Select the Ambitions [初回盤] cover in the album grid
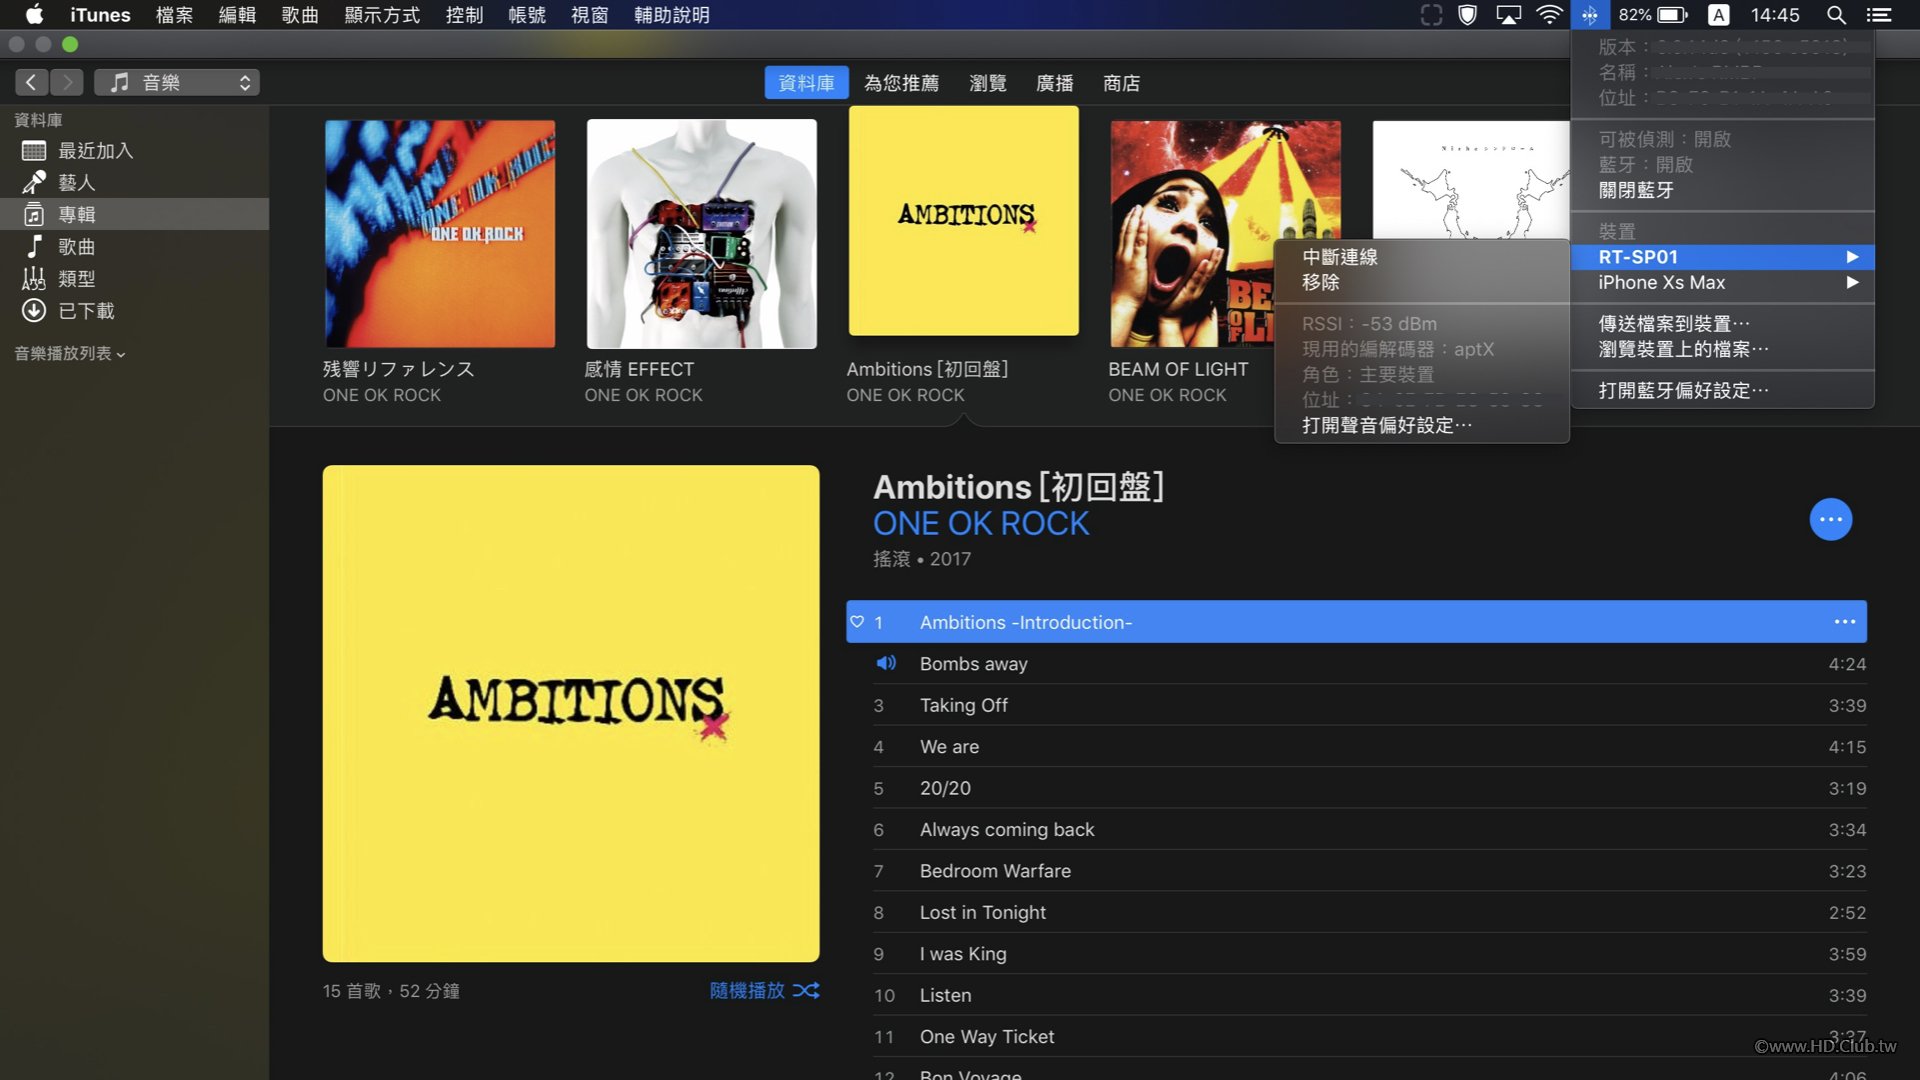Viewport: 1920px width, 1080px height. (964, 221)
